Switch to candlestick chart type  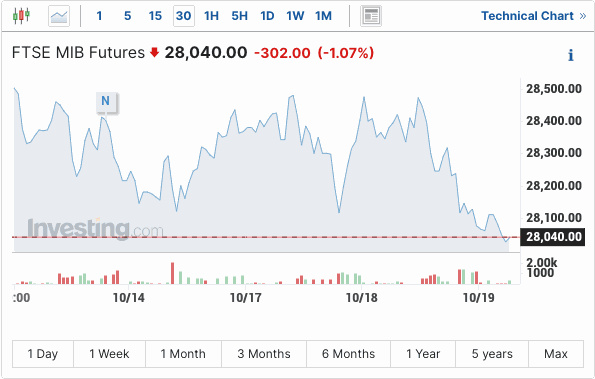(x=21, y=16)
